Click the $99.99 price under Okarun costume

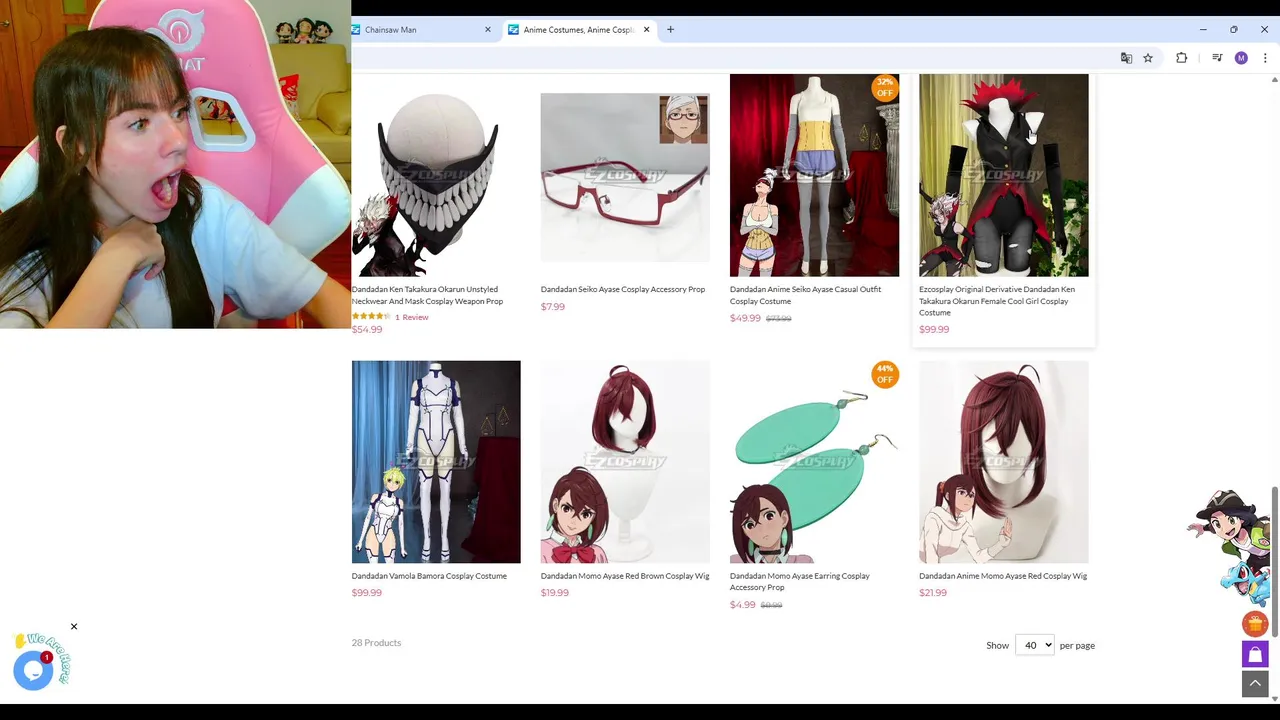(x=934, y=330)
